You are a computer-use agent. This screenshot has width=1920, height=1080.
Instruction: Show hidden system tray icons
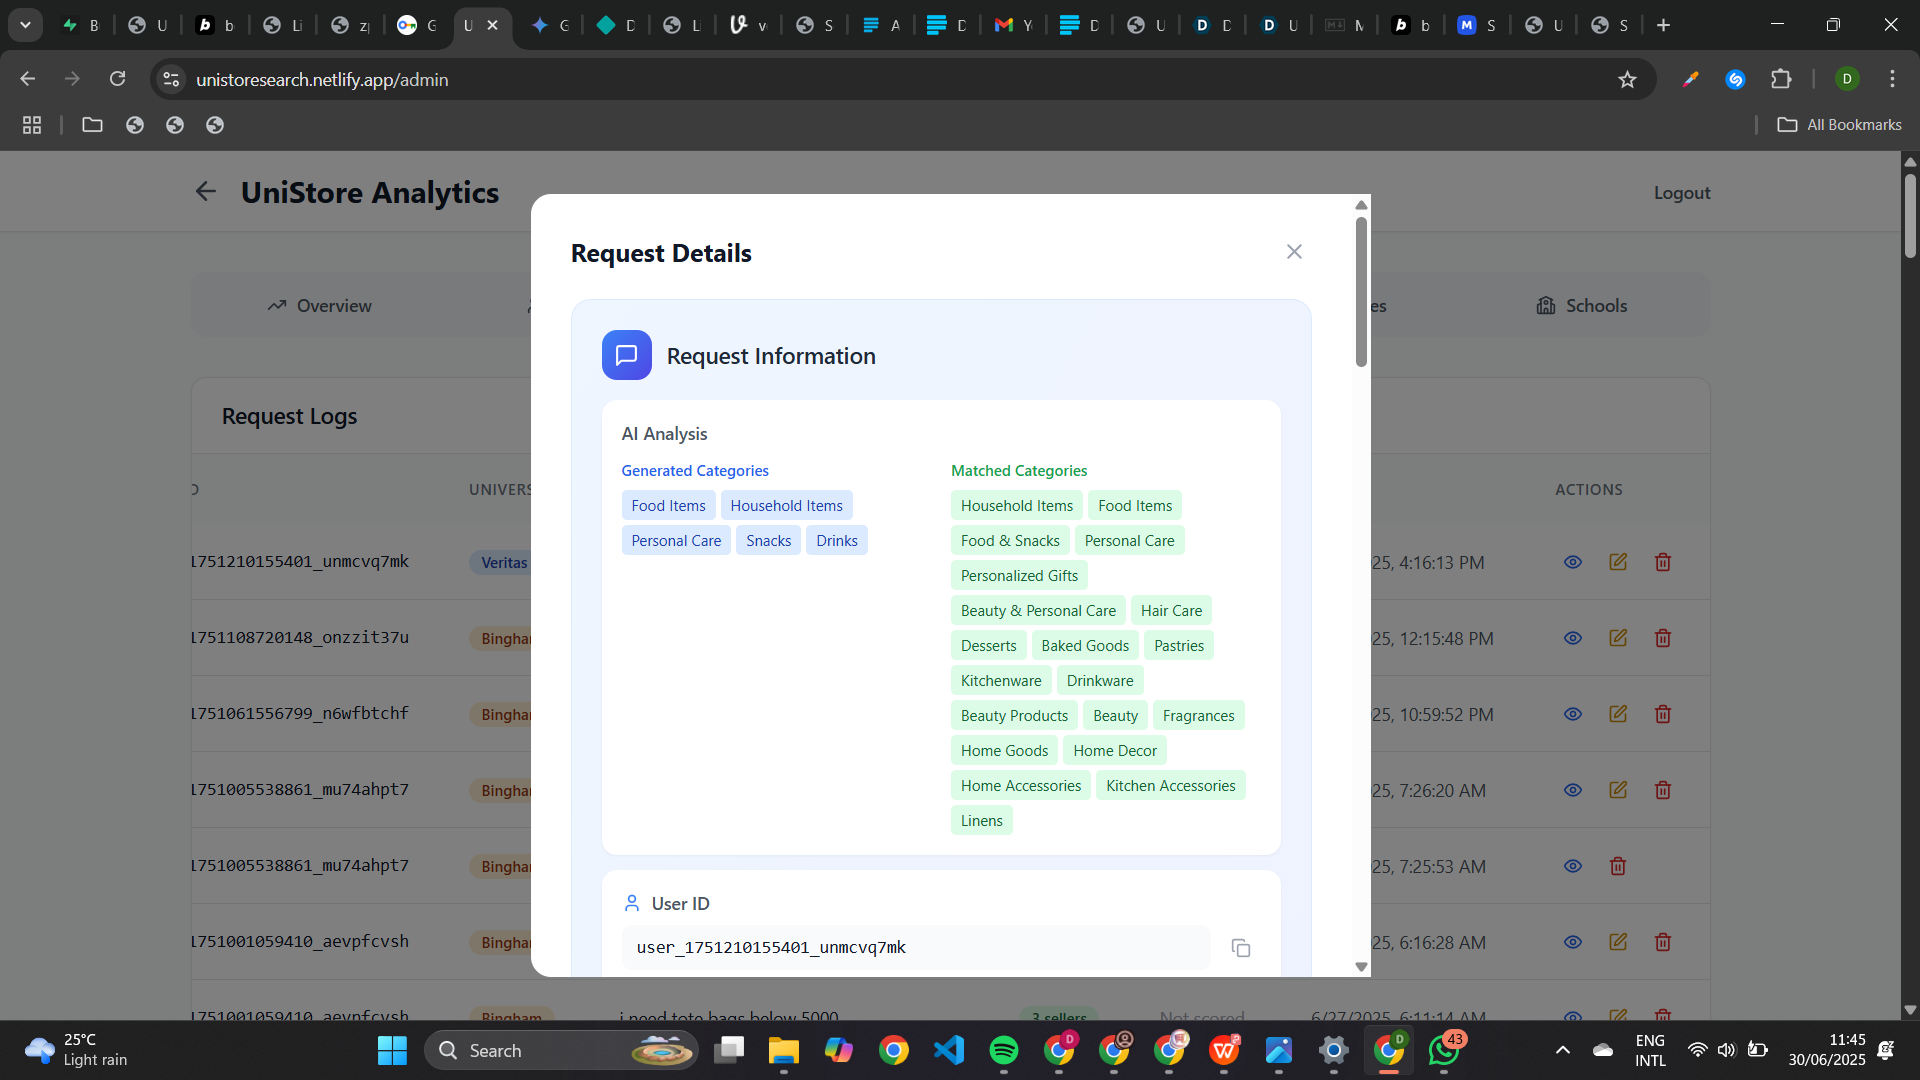point(1562,1050)
